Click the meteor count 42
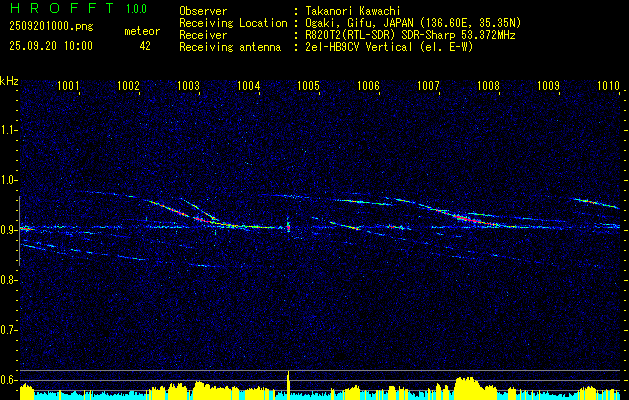The width and height of the screenshot is (629, 400). point(145,46)
